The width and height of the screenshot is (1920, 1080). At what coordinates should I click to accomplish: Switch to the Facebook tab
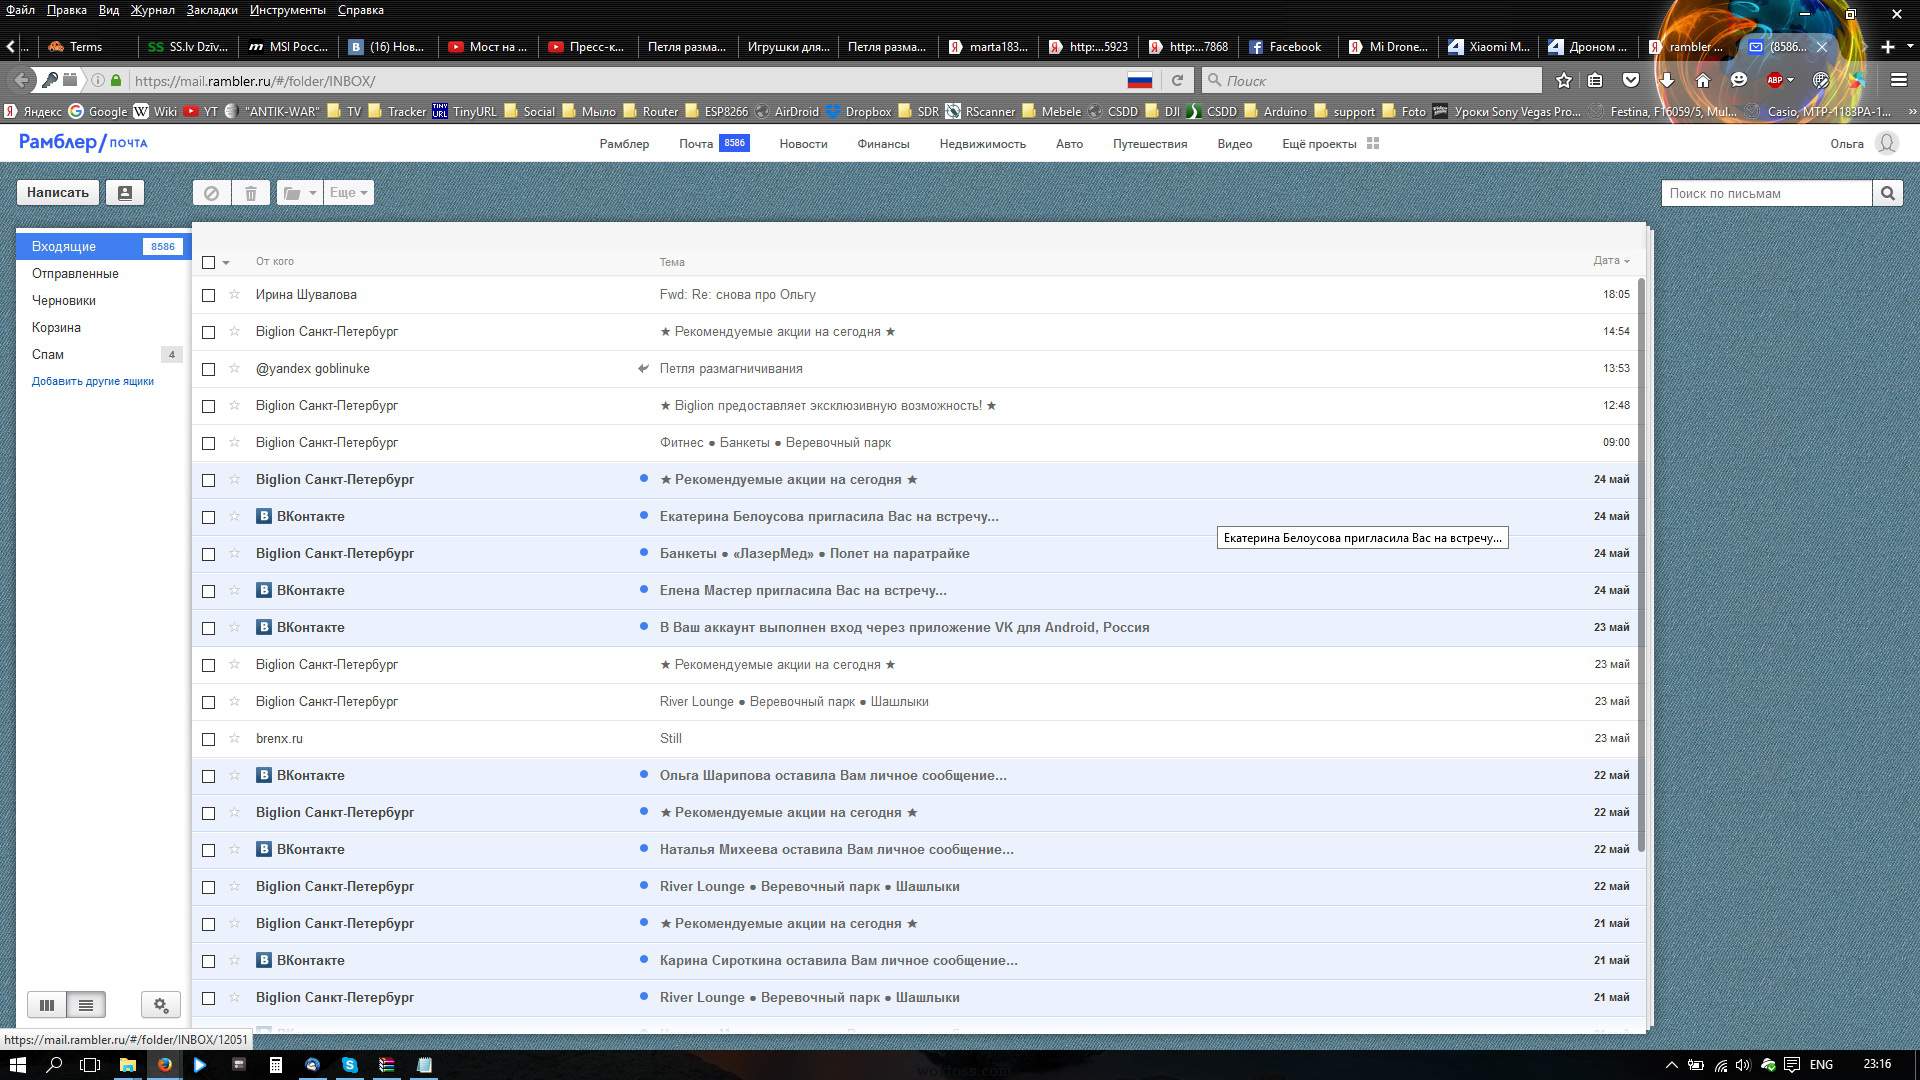coord(1287,47)
